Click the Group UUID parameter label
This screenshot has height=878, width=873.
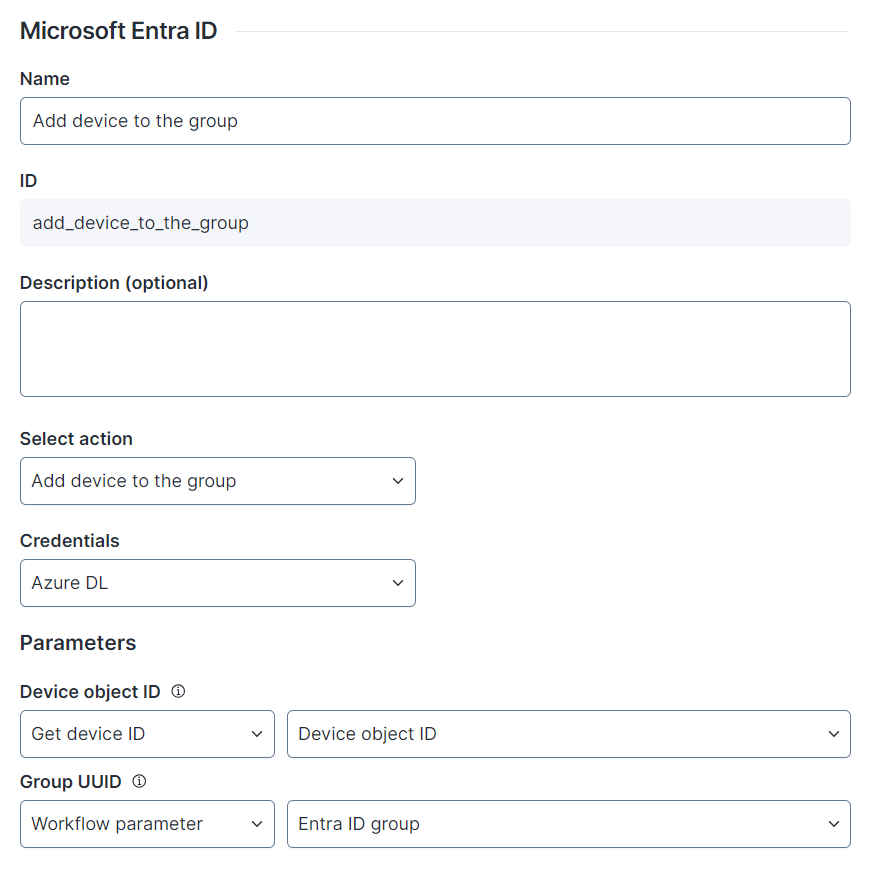tap(71, 781)
